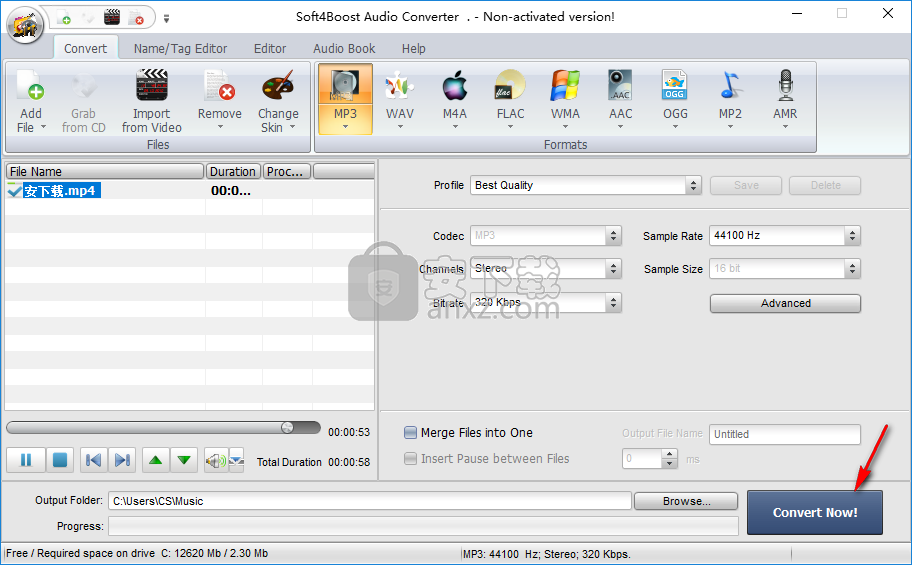Image resolution: width=912 pixels, height=565 pixels.
Task: Click quick access remove file icon
Action: (136, 17)
